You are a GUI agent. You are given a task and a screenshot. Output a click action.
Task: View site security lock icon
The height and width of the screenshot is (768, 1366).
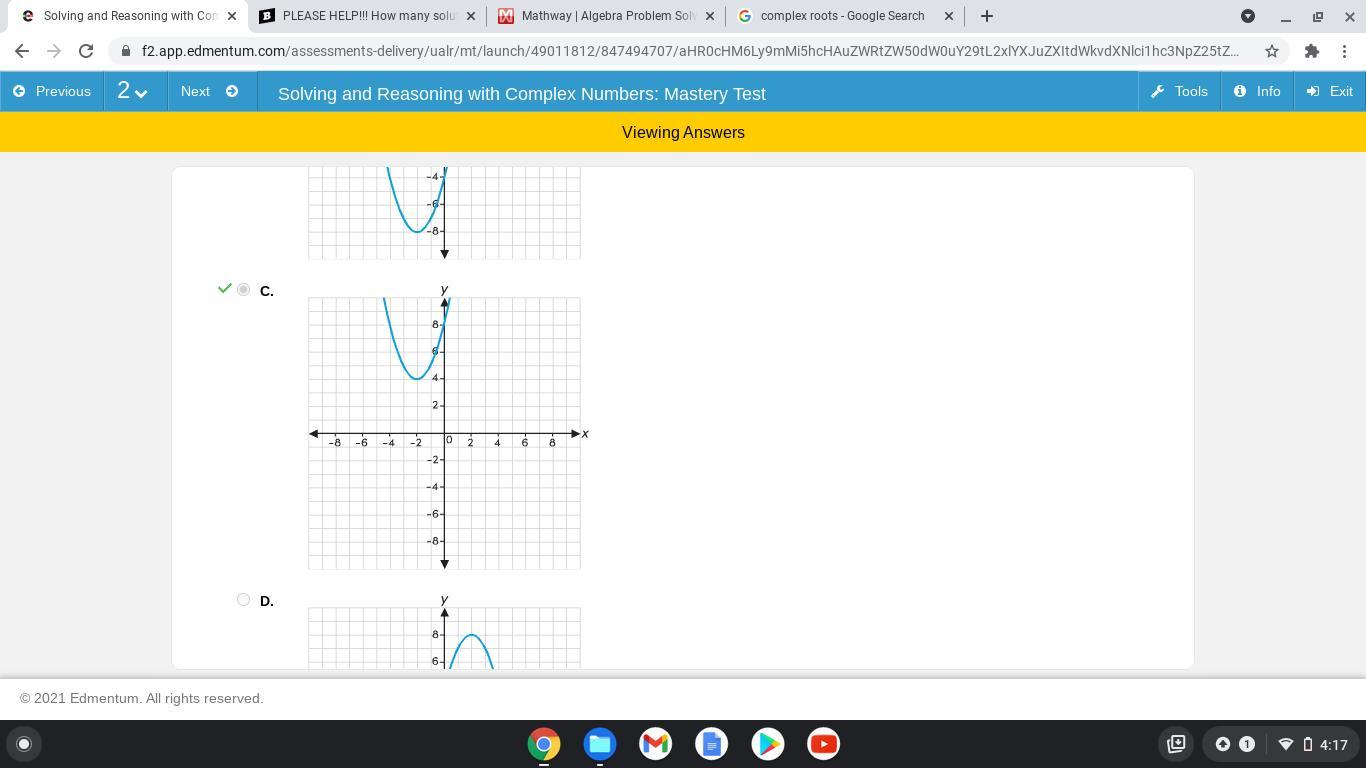click(x=125, y=51)
